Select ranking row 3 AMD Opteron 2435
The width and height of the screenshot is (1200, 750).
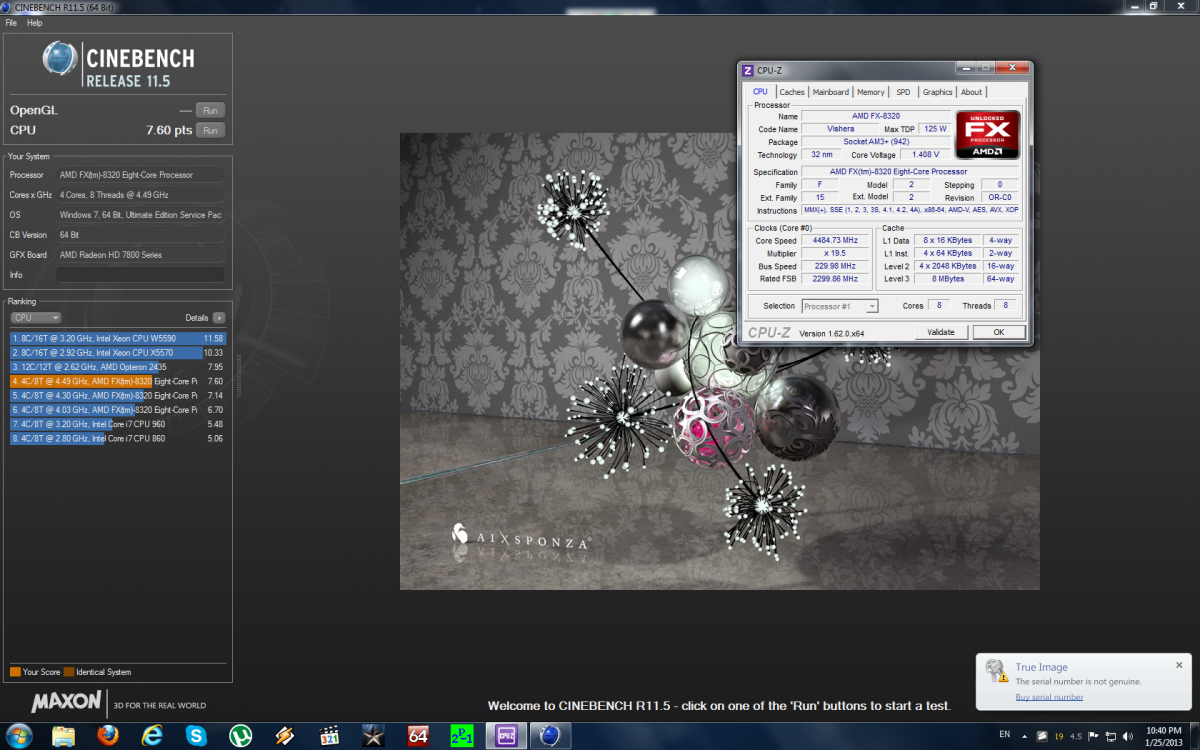click(x=118, y=367)
